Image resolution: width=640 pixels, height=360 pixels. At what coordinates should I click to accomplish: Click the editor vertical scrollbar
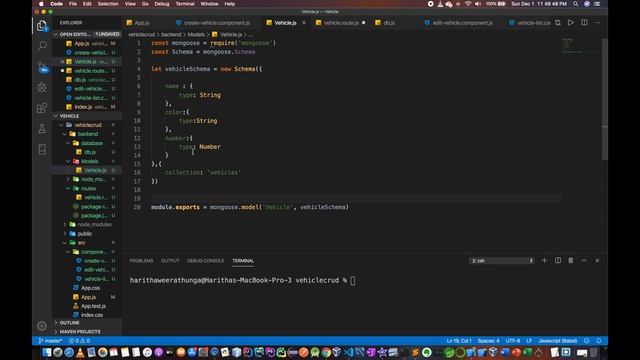605,98
